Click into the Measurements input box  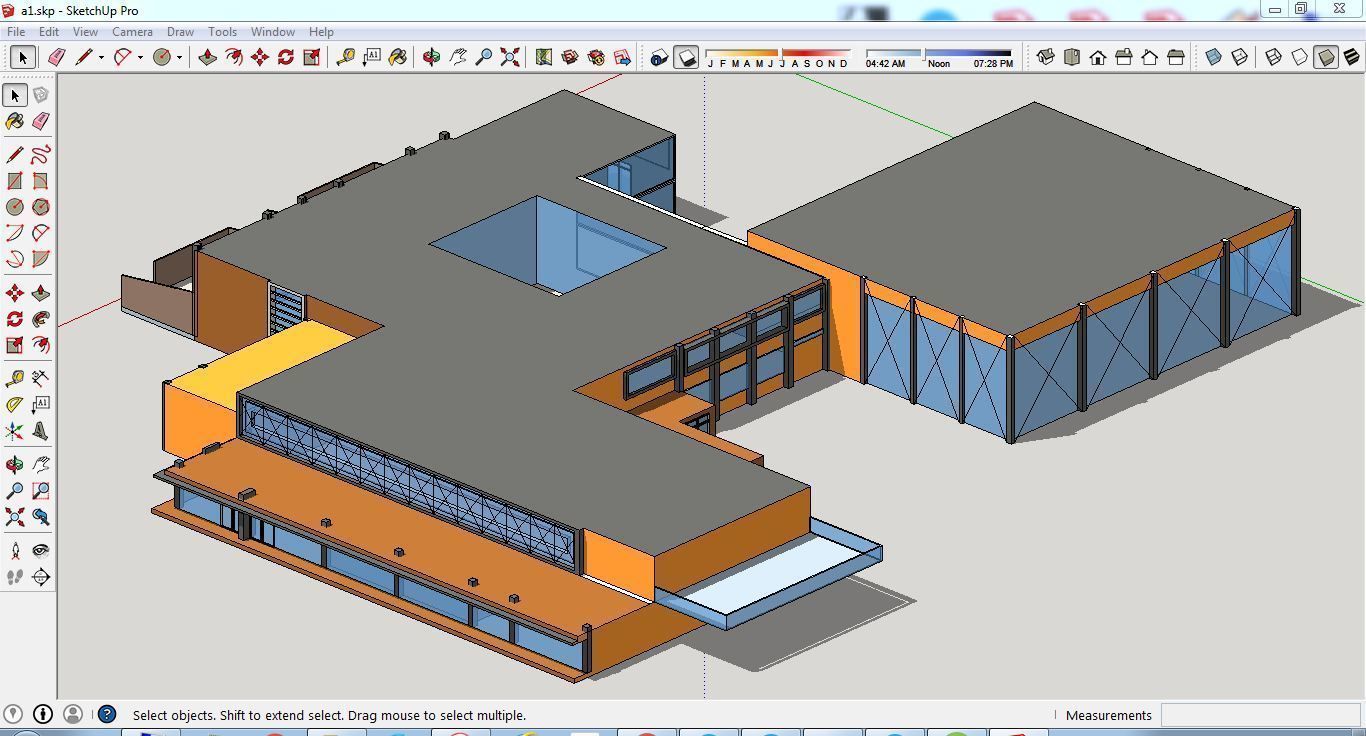pos(1260,715)
